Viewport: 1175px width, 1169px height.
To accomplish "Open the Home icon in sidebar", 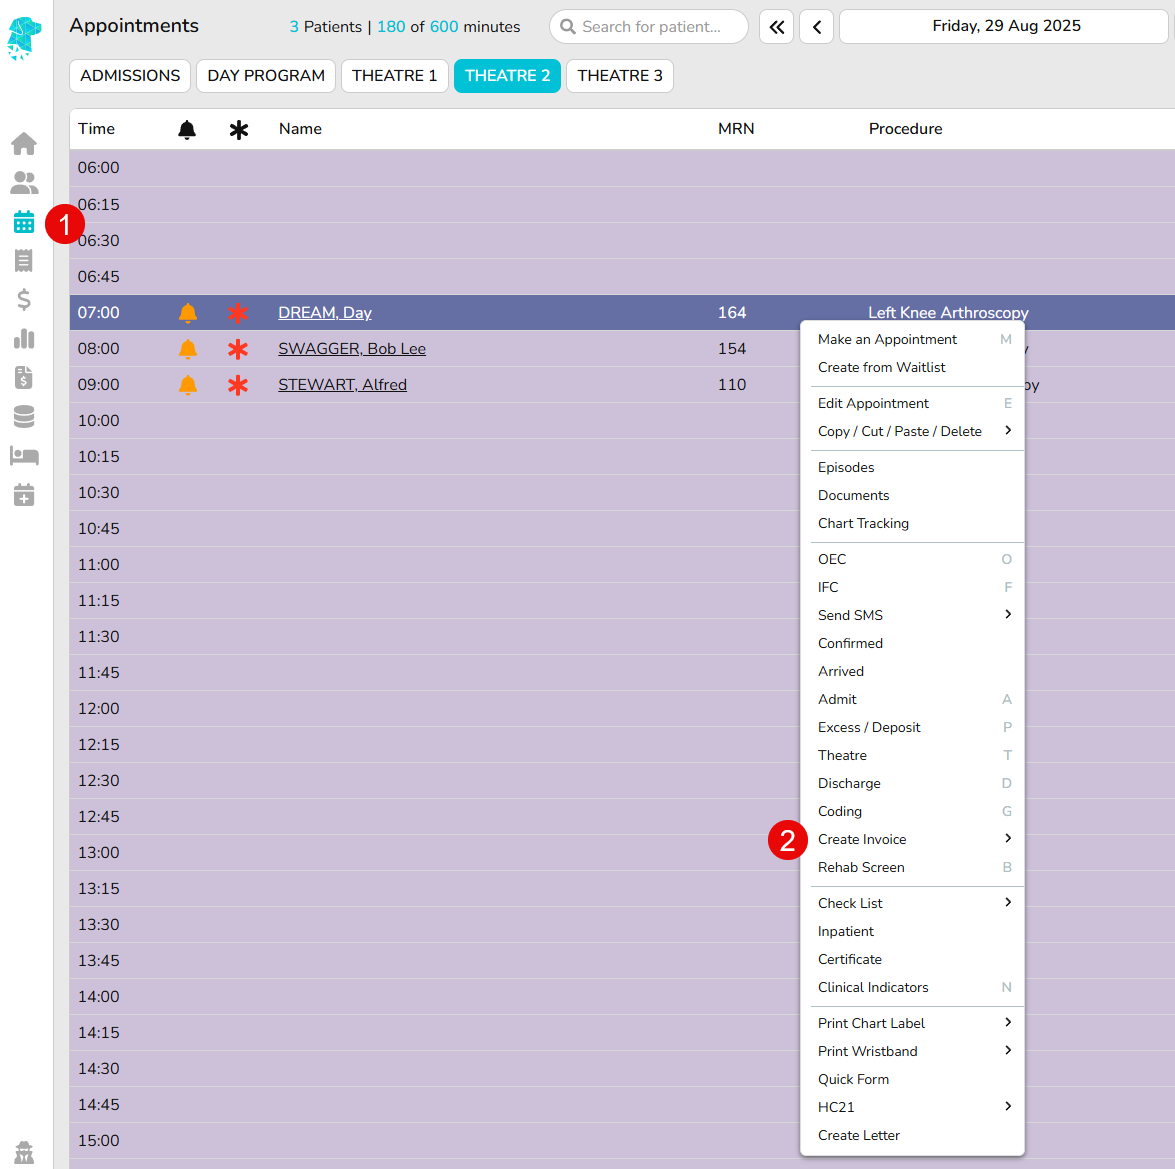I will 24,144.
